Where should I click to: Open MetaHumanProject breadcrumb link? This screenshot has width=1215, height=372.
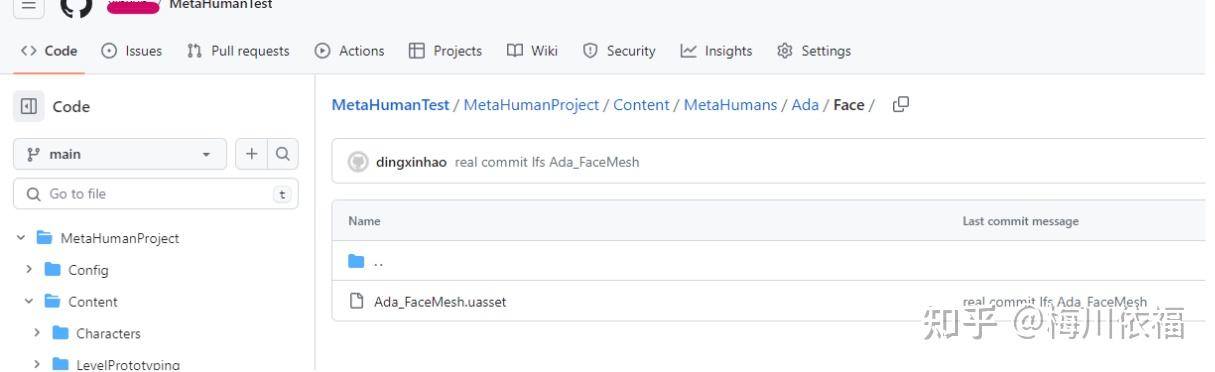[x=531, y=105]
